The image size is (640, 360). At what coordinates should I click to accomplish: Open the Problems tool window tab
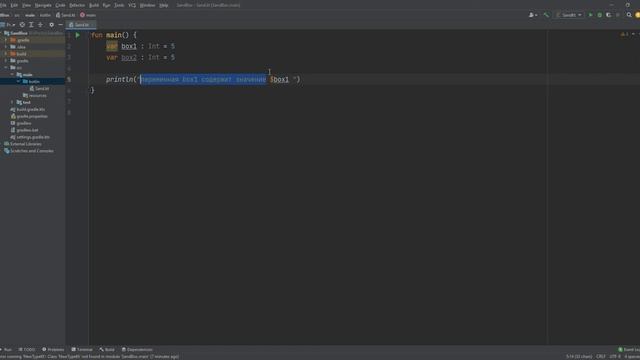click(x=53, y=349)
